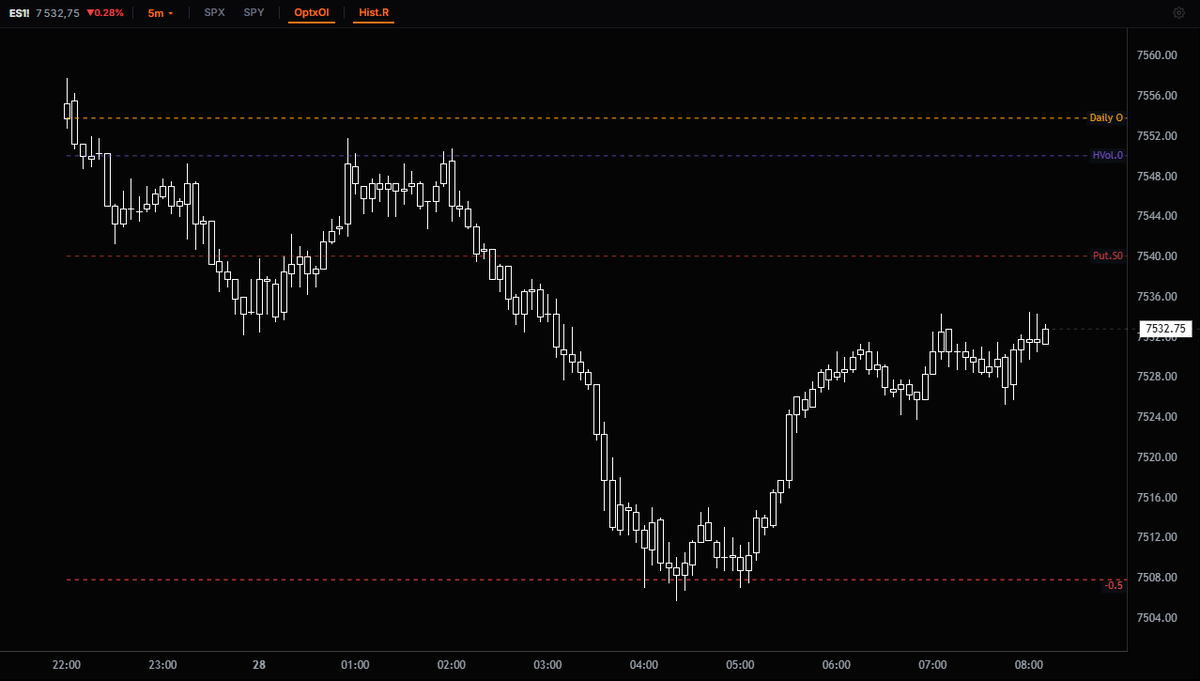Switch to the SPY symbol

pyautogui.click(x=254, y=13)
